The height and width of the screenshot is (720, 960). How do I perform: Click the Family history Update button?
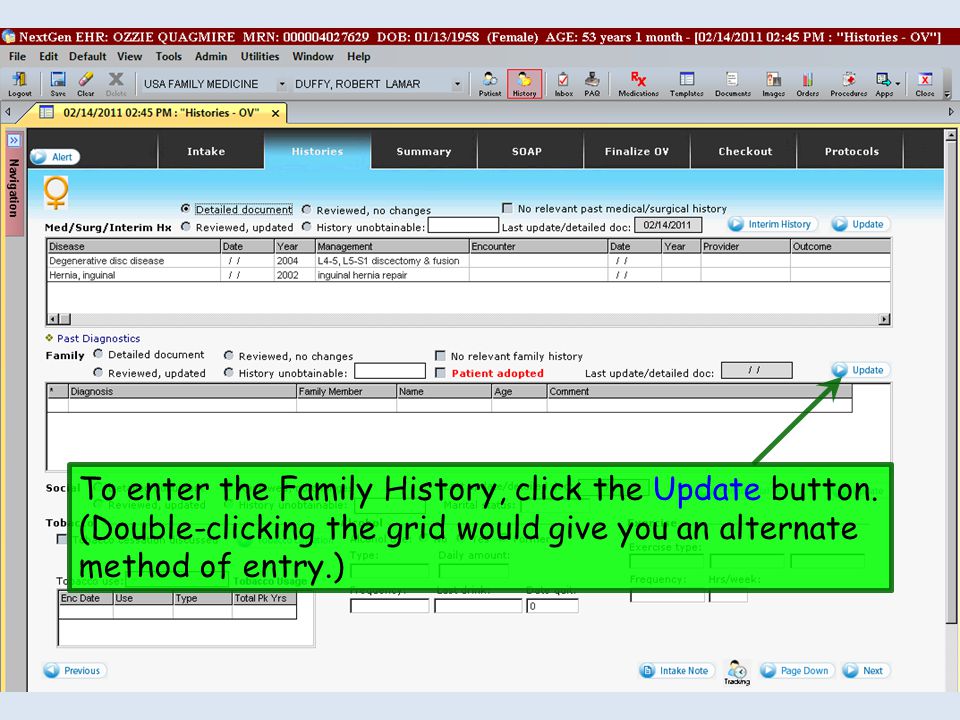[860, 370]
